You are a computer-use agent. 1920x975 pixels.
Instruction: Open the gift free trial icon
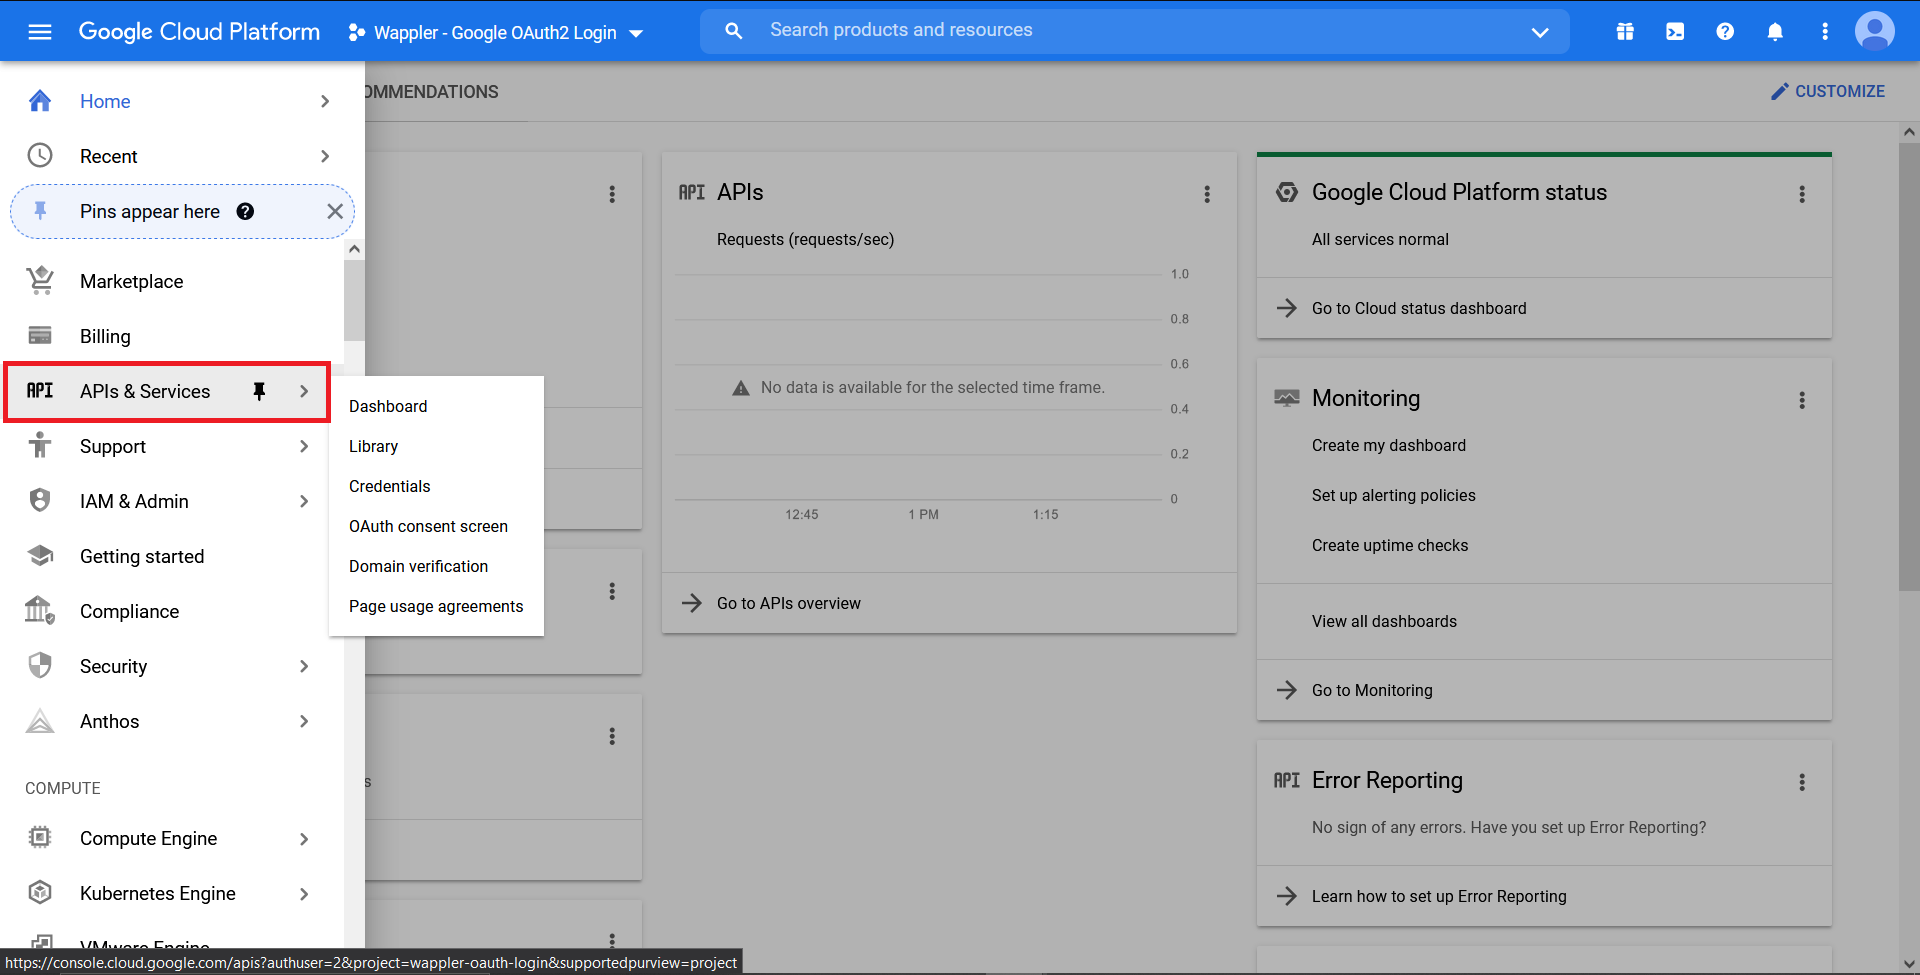[x=1625, y=32]
